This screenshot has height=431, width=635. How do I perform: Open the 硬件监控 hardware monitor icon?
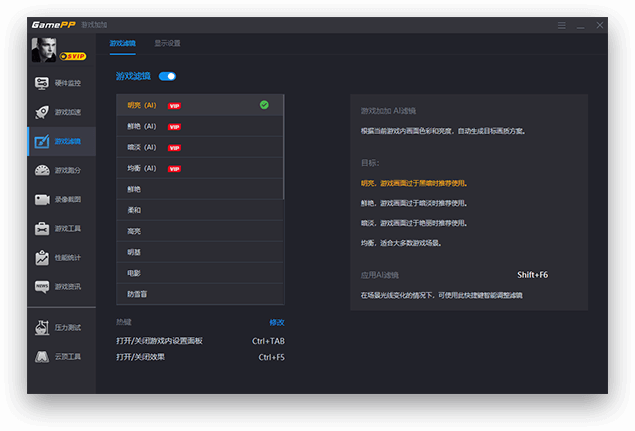click(x=42, y=83)
